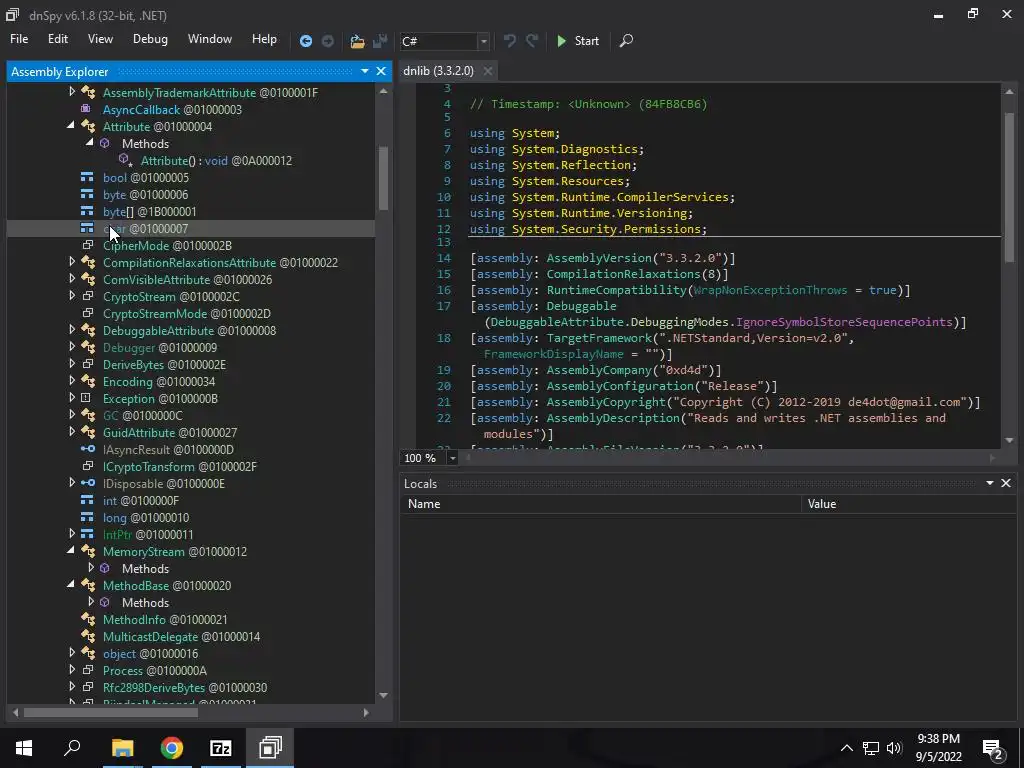Click the GuidAttribute class icon

tap(88, 432)
